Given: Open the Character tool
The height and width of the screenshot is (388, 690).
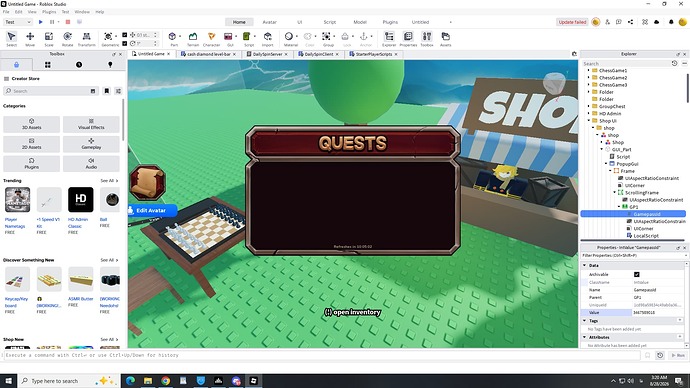Looking at the screenshot, I should coord(211,39).
